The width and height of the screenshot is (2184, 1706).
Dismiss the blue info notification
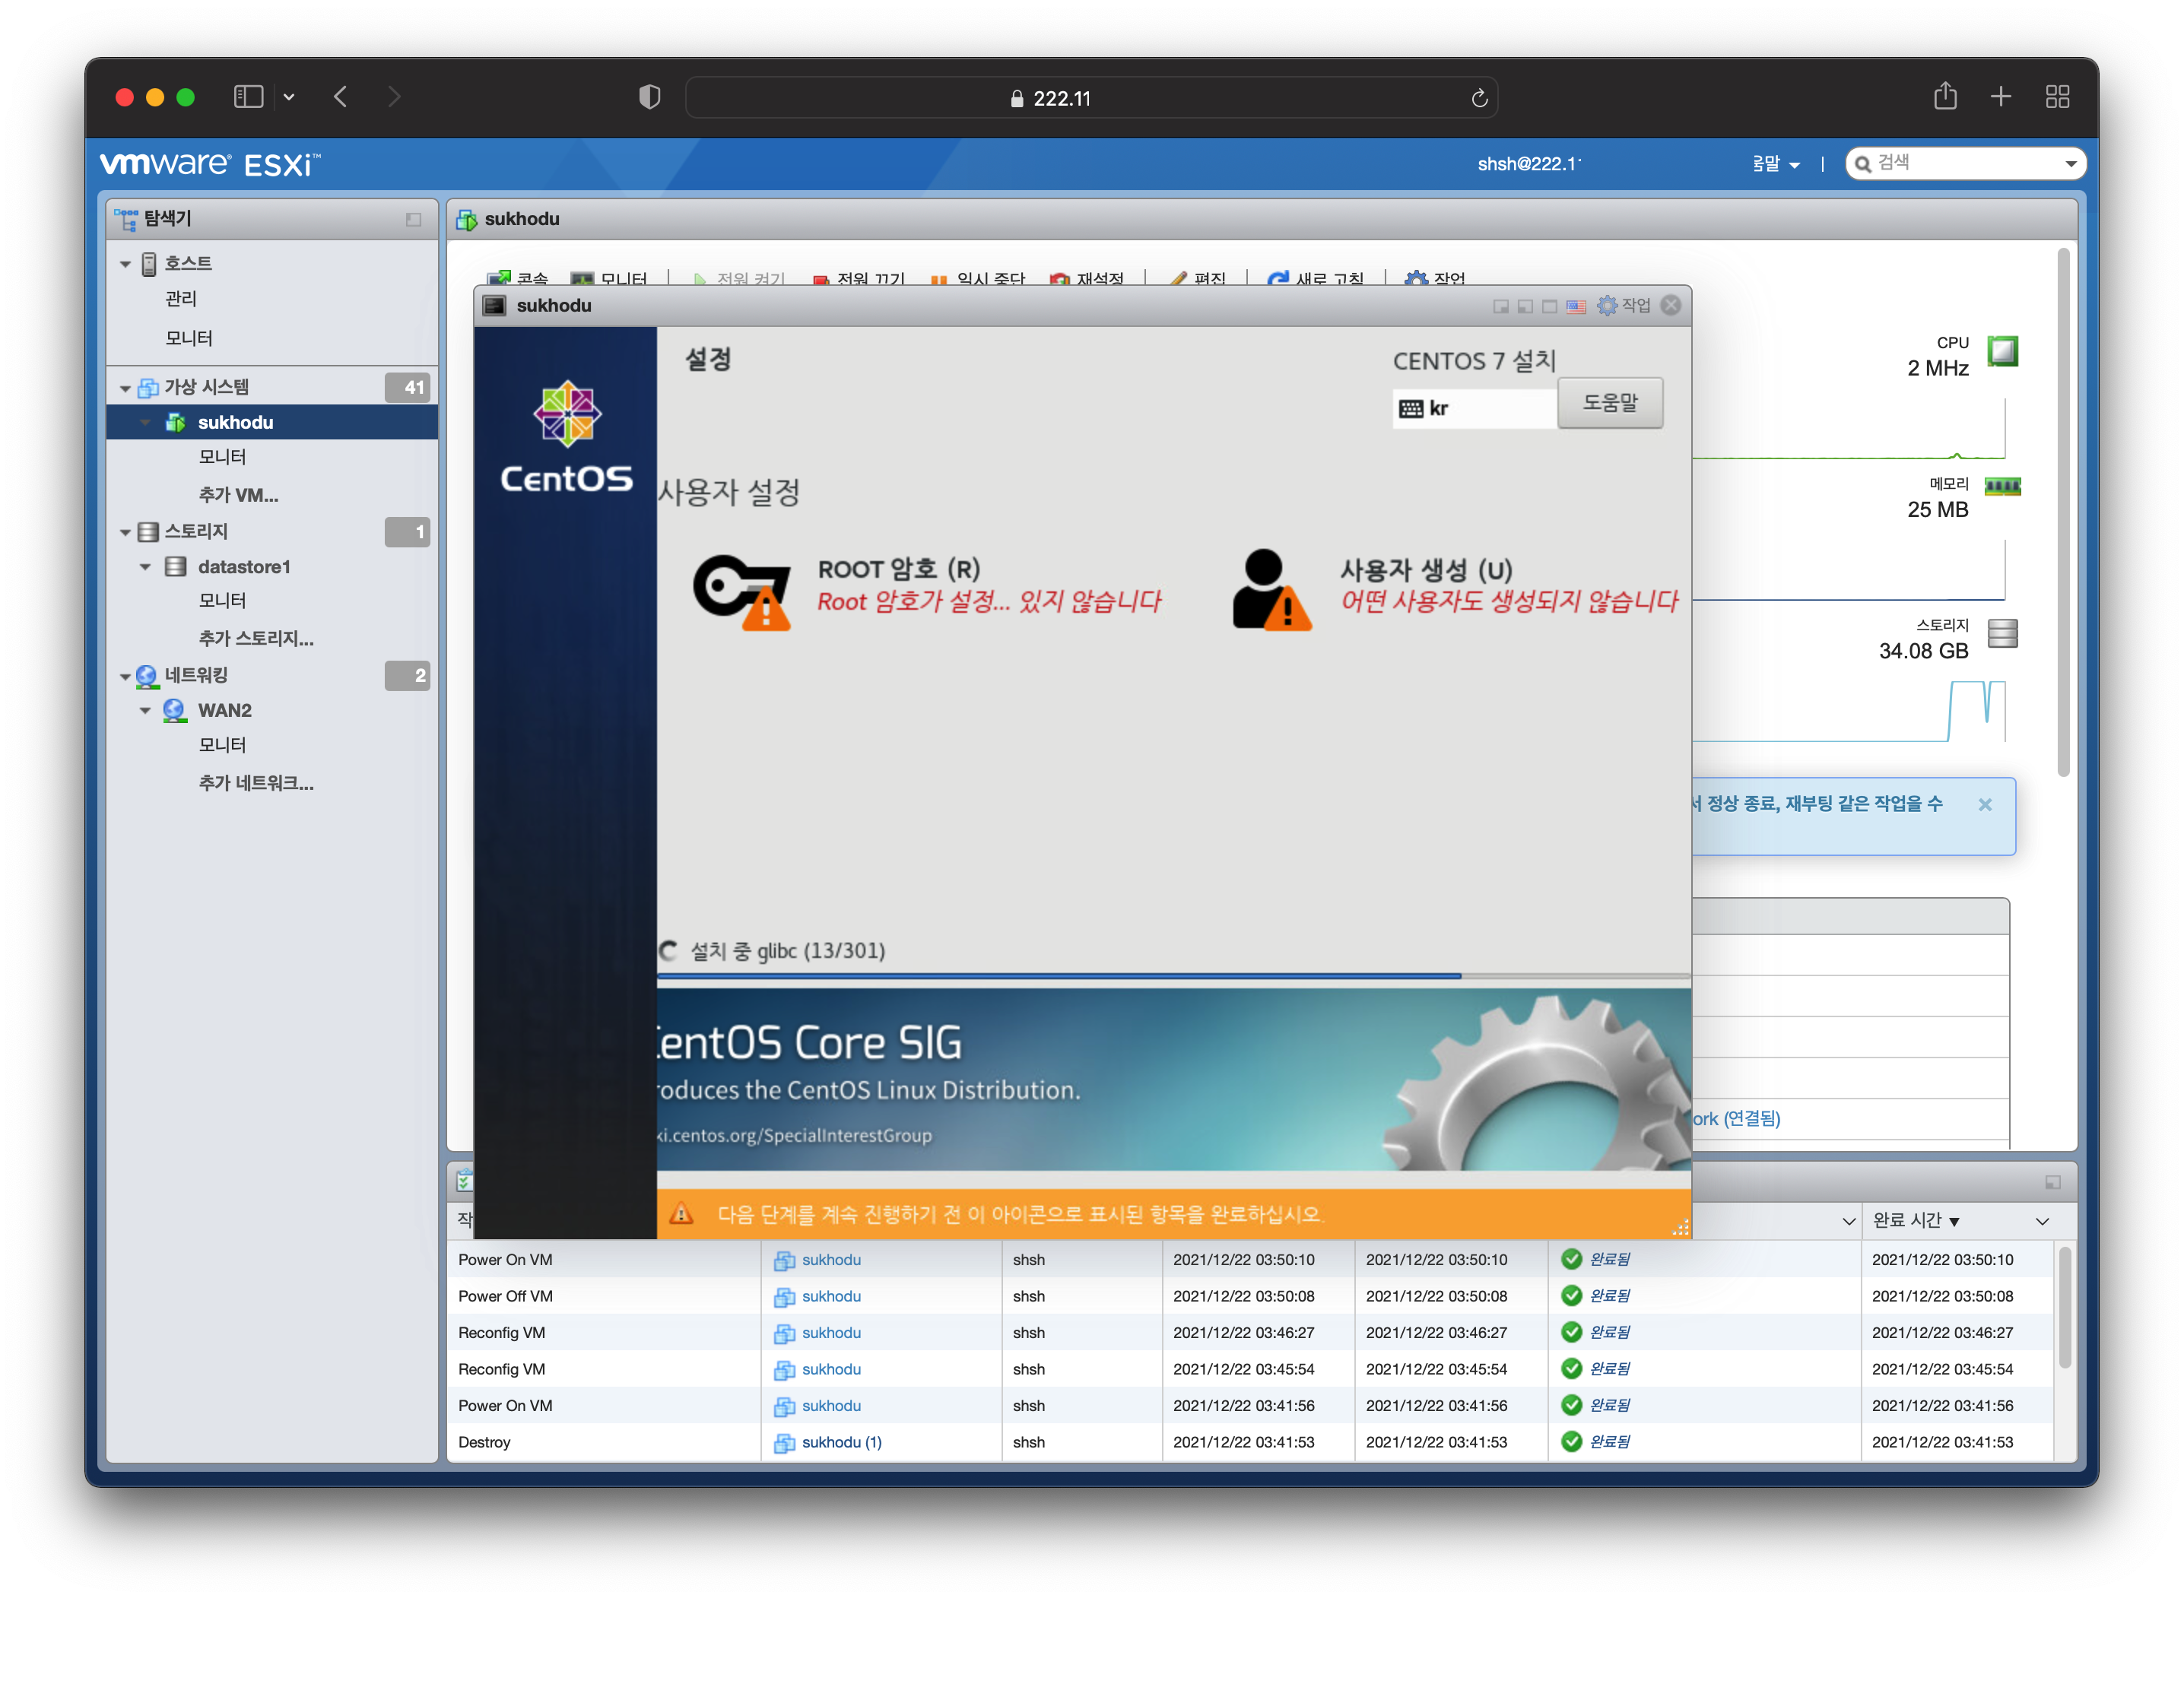coord(1985,804)
